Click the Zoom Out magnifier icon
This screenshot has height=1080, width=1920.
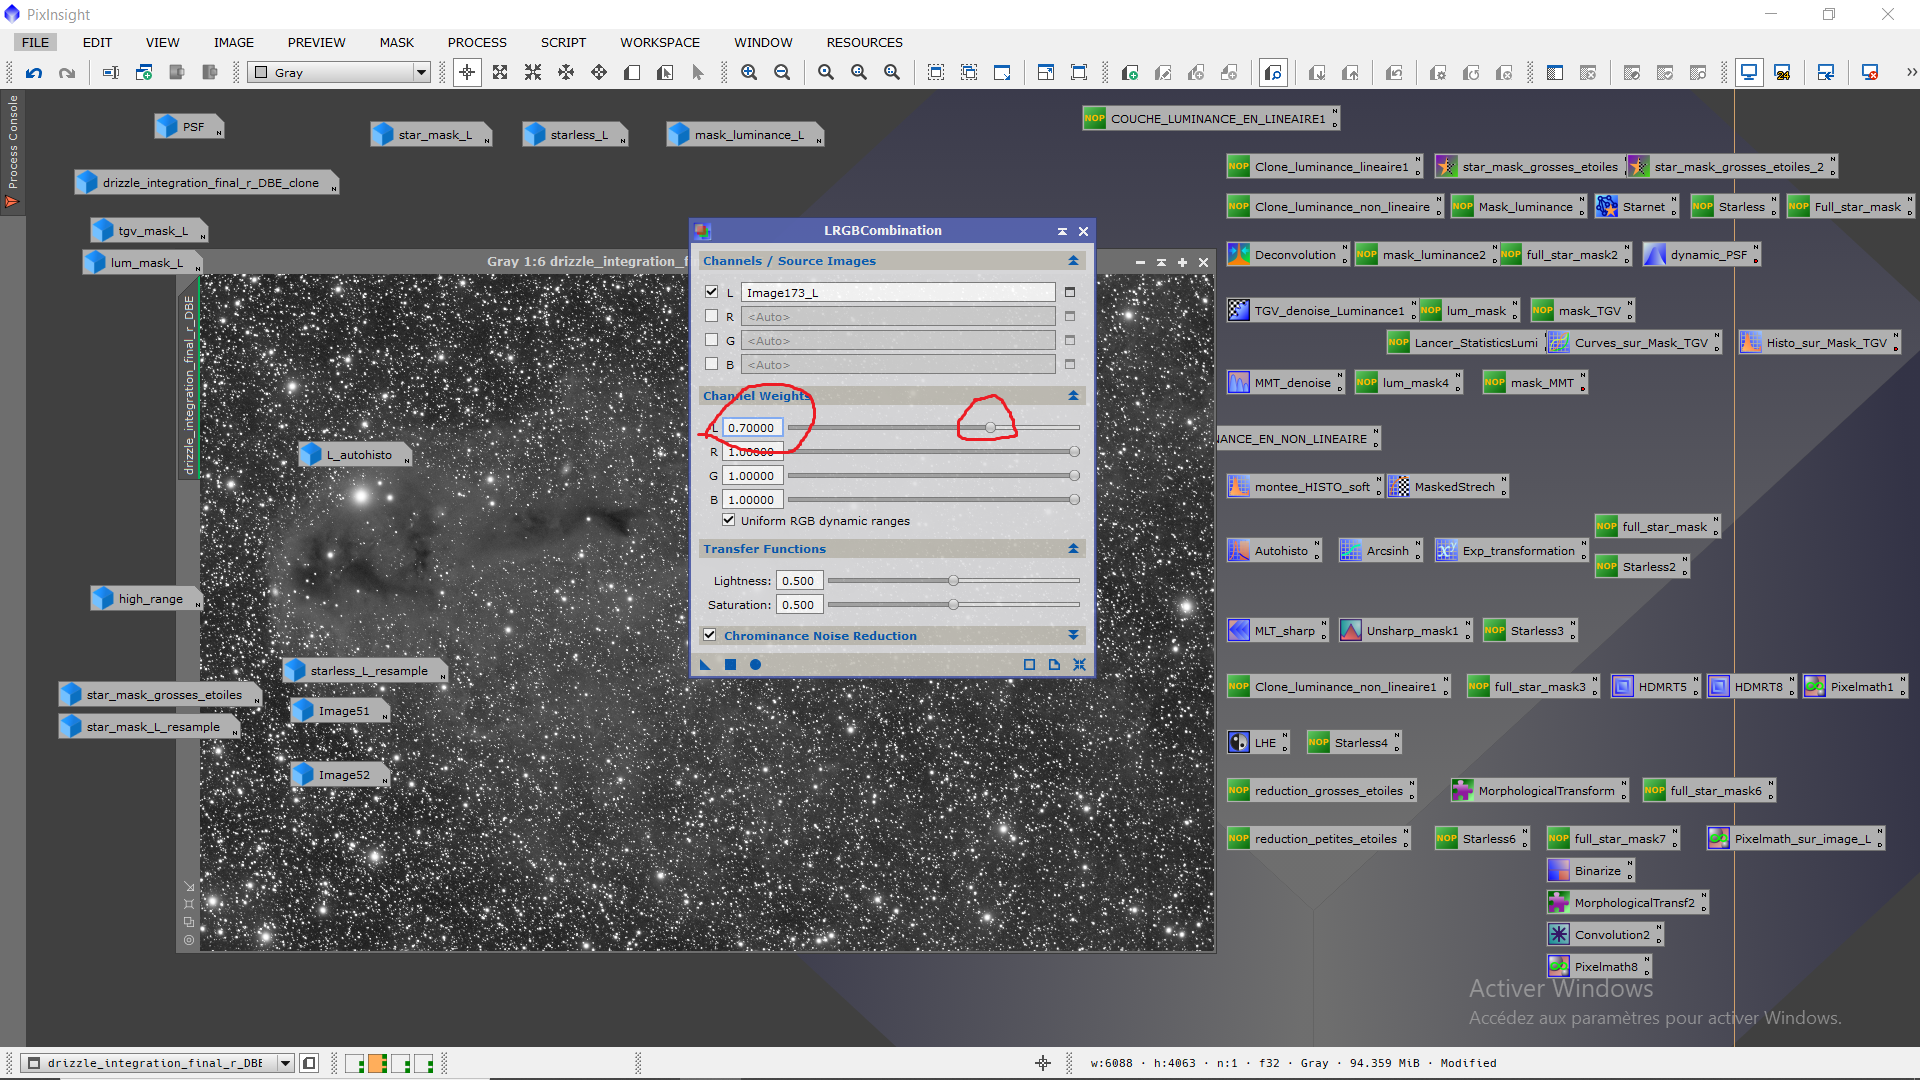(782, 72)
